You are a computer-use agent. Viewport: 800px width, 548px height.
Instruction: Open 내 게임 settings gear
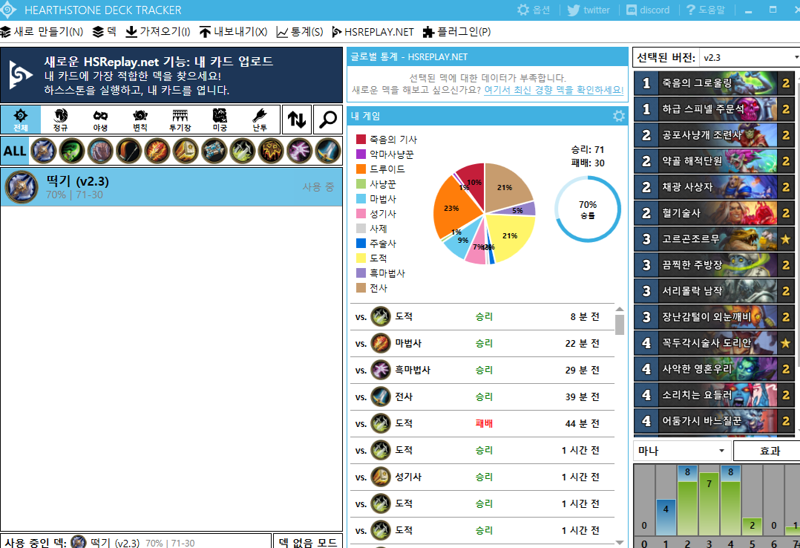(619, 116)
